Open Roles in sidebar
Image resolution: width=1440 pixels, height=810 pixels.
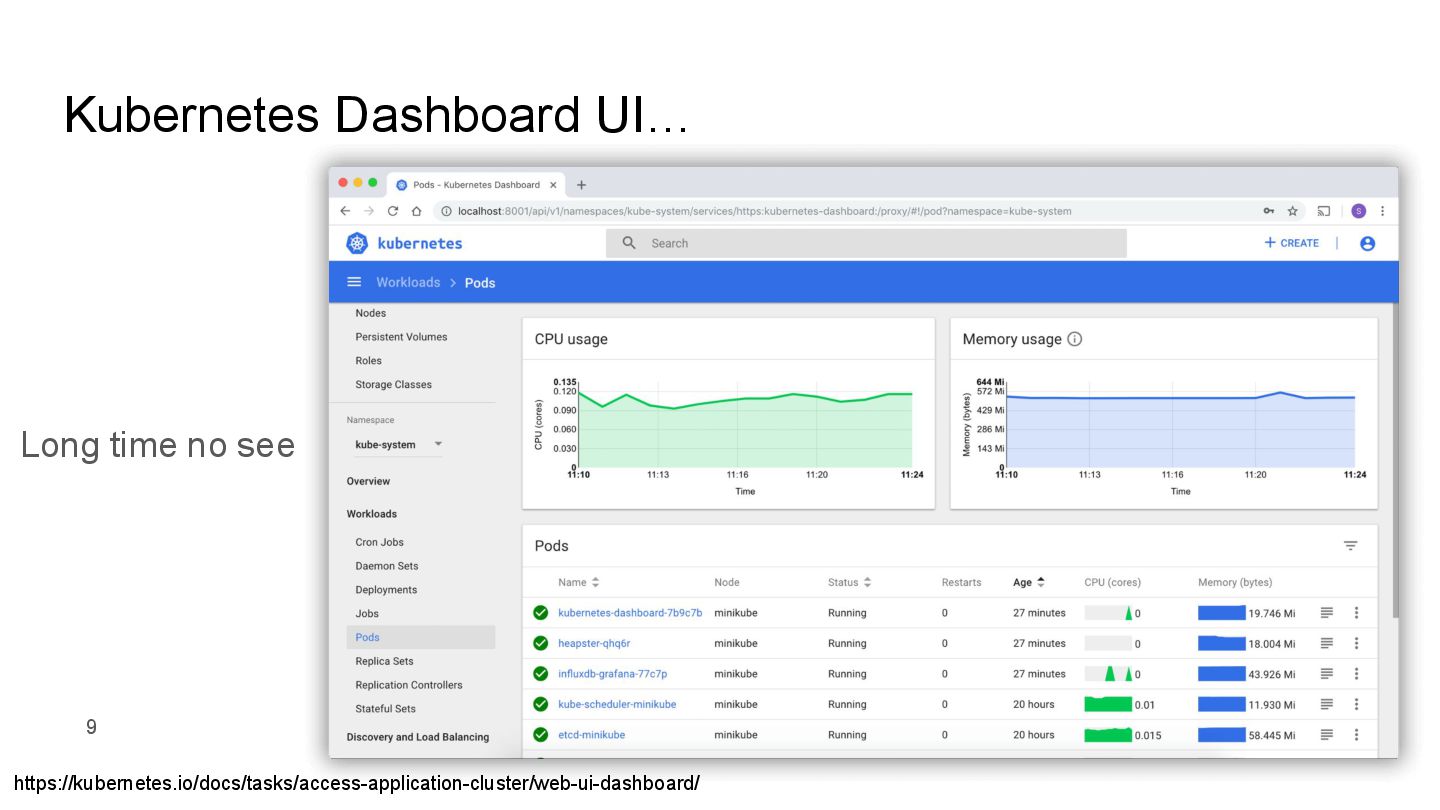coord(368,361)
